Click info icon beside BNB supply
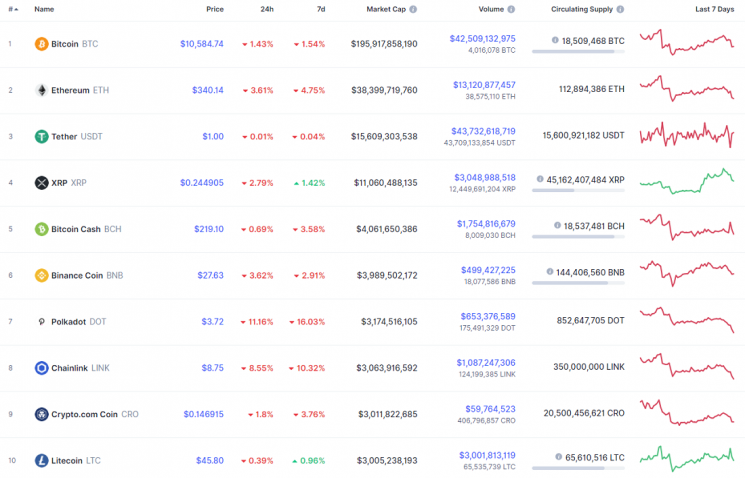This screenshot has height=478, width=745. pos(550,272)
